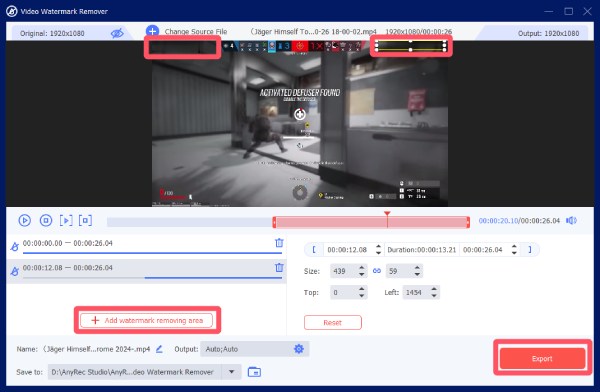Viewport: 600px width, 392px height.
Task: Mute the audio with the speaker icon
Action: click(x=571, y=220)
